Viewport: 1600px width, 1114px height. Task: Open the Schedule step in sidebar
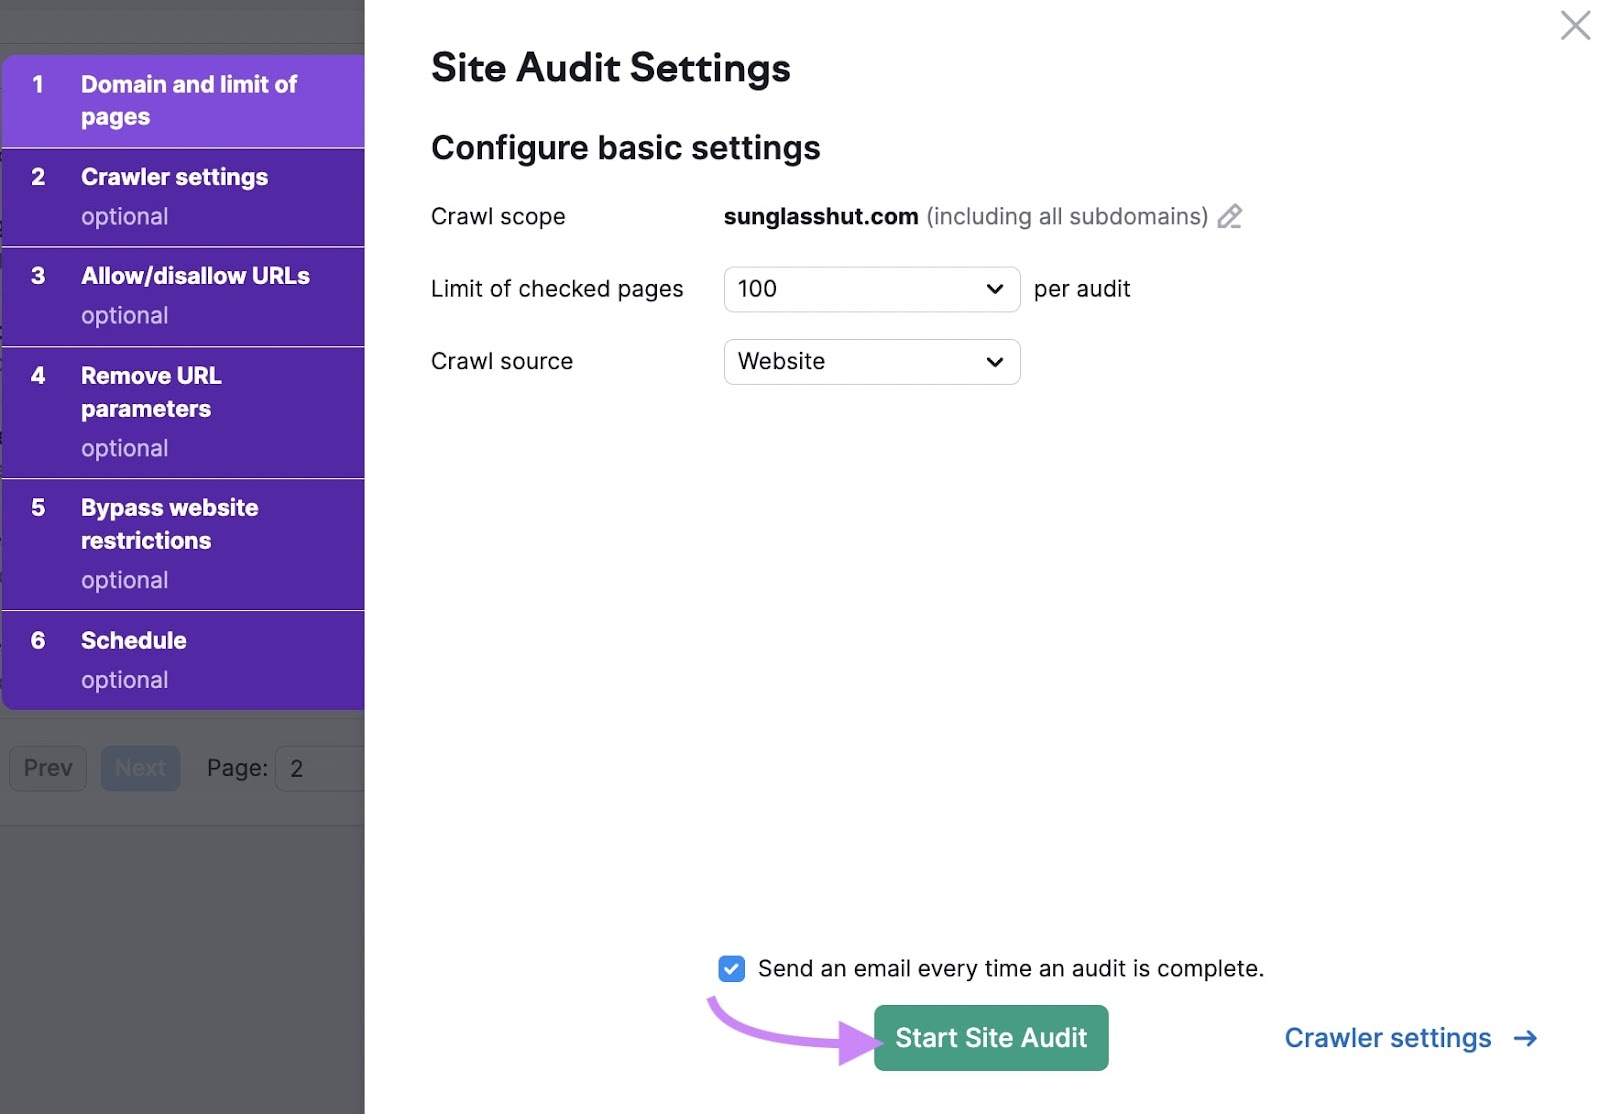click(x=185, y=659)
